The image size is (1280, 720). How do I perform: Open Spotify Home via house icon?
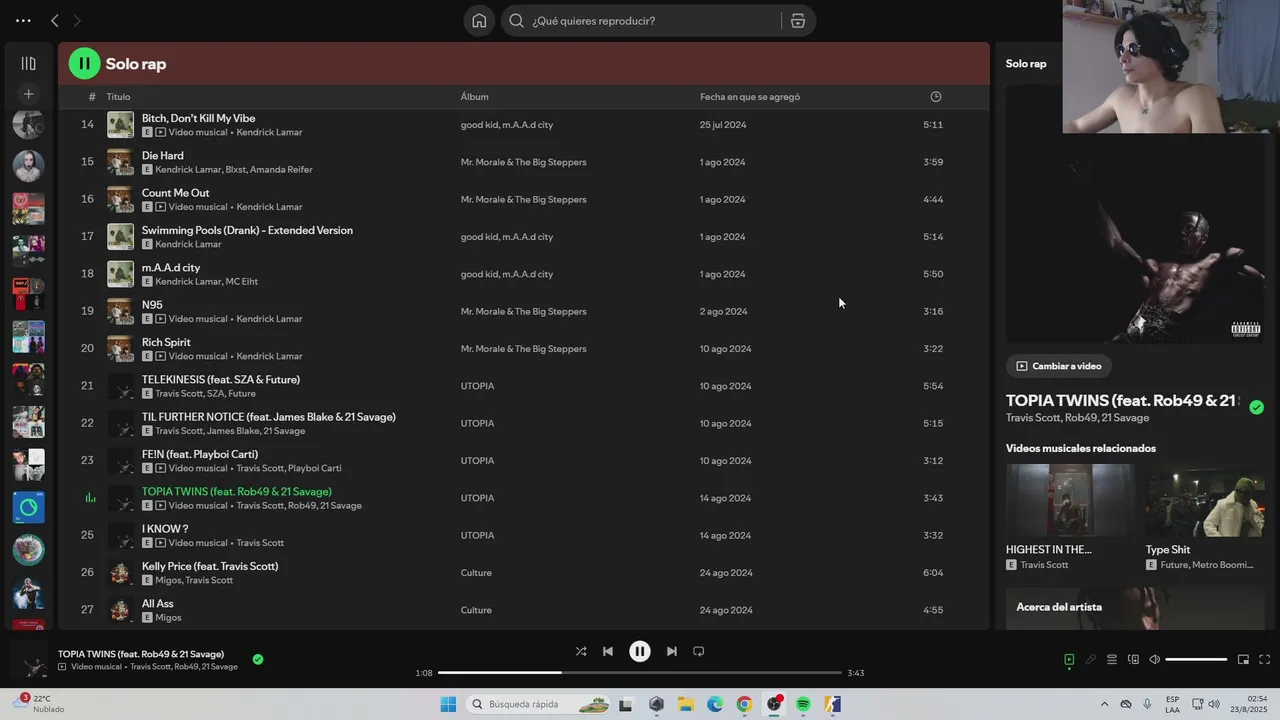(479, 20)
